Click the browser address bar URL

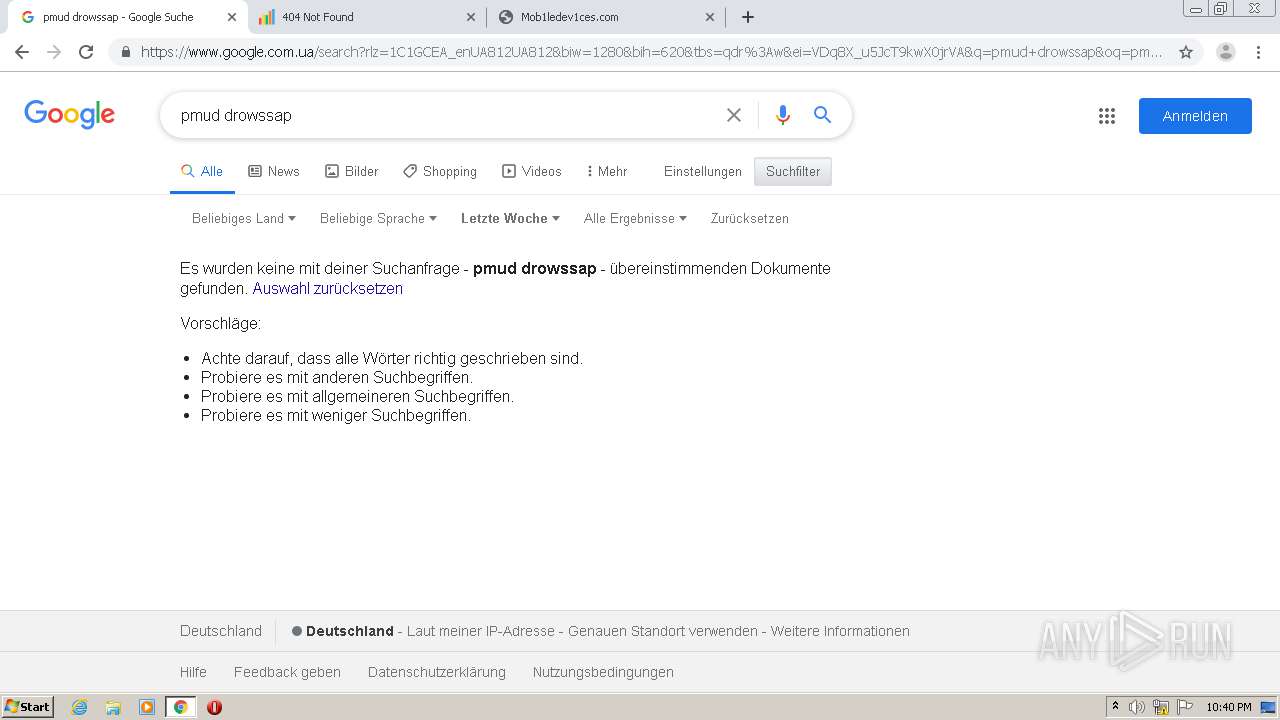pyautogui.click(x=650, y=52)
